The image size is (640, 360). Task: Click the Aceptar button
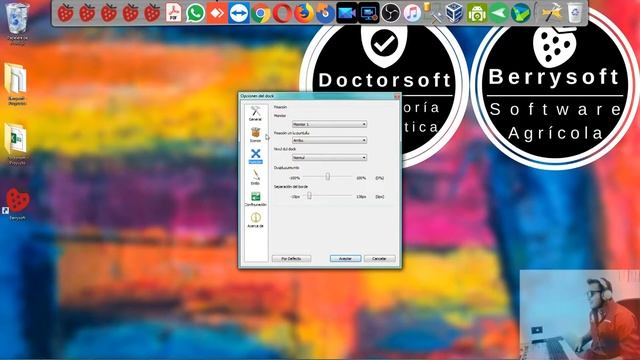click(345, 259)
